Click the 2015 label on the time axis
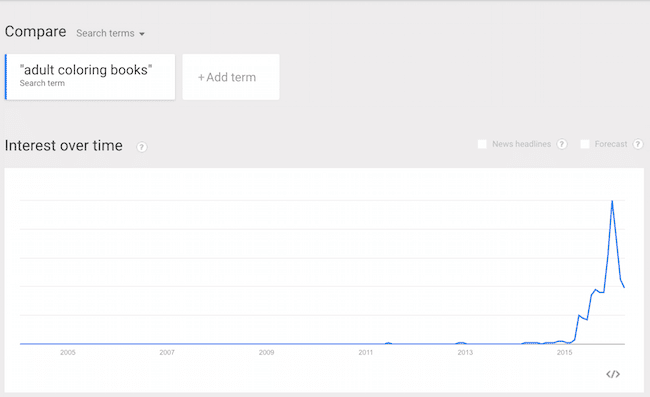Screen dimensions: 650x397 click(x=564, y=352)
